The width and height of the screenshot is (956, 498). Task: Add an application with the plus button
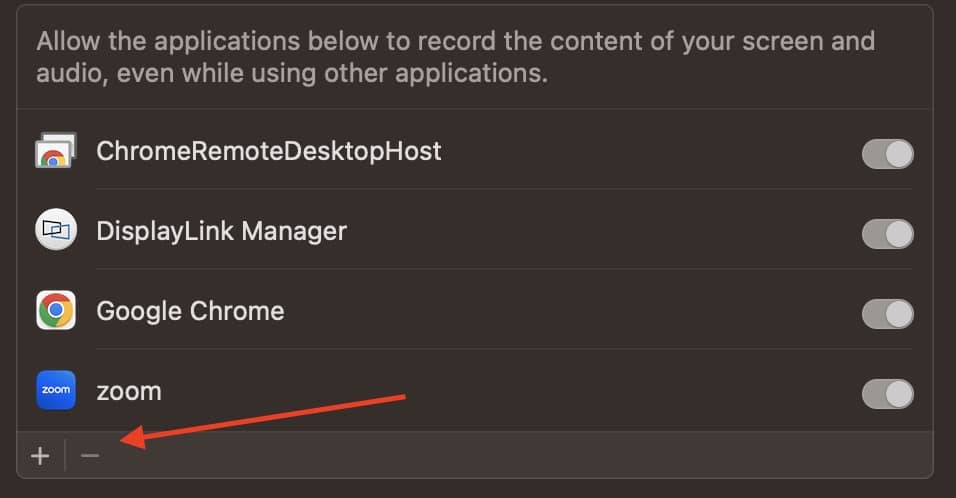[40, 456]
